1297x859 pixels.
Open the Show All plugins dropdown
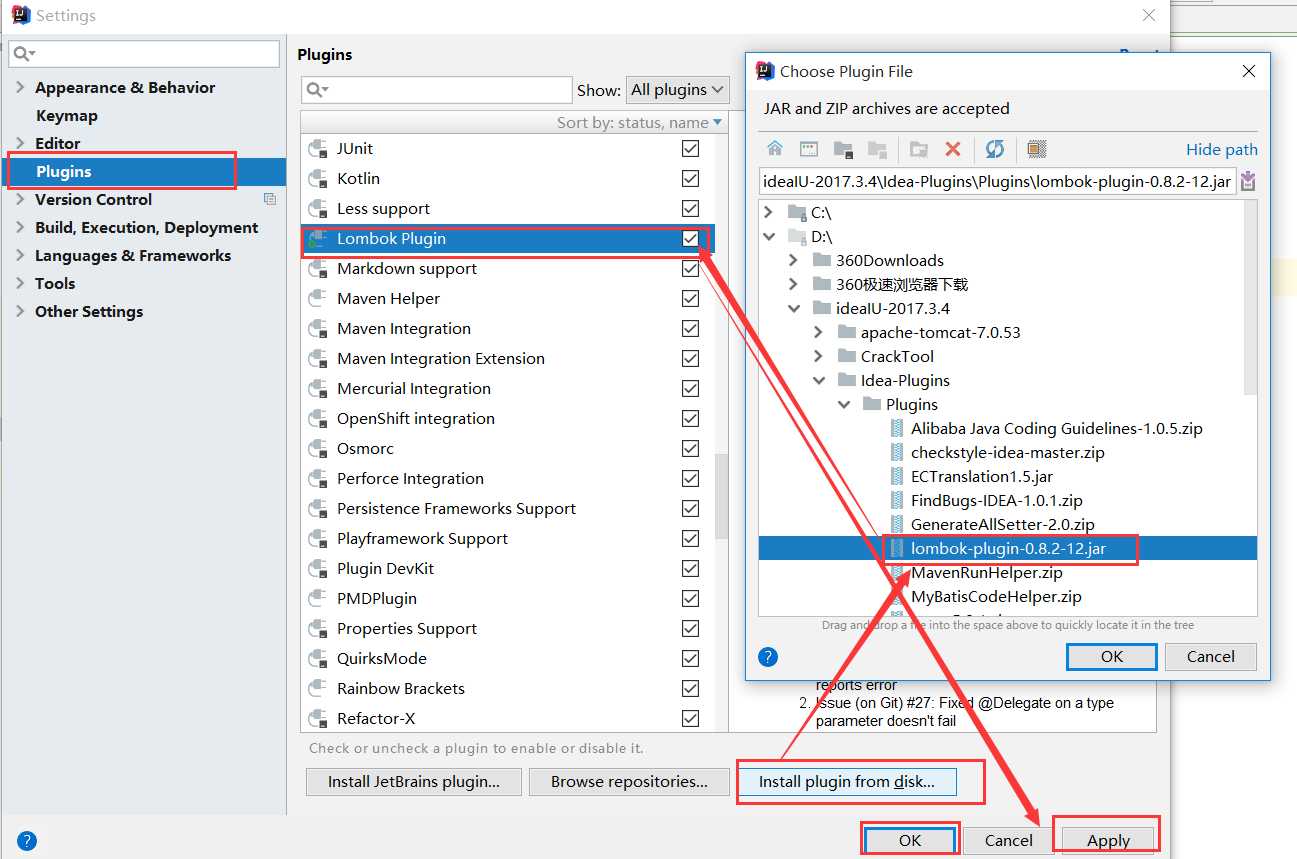point(677,90)
